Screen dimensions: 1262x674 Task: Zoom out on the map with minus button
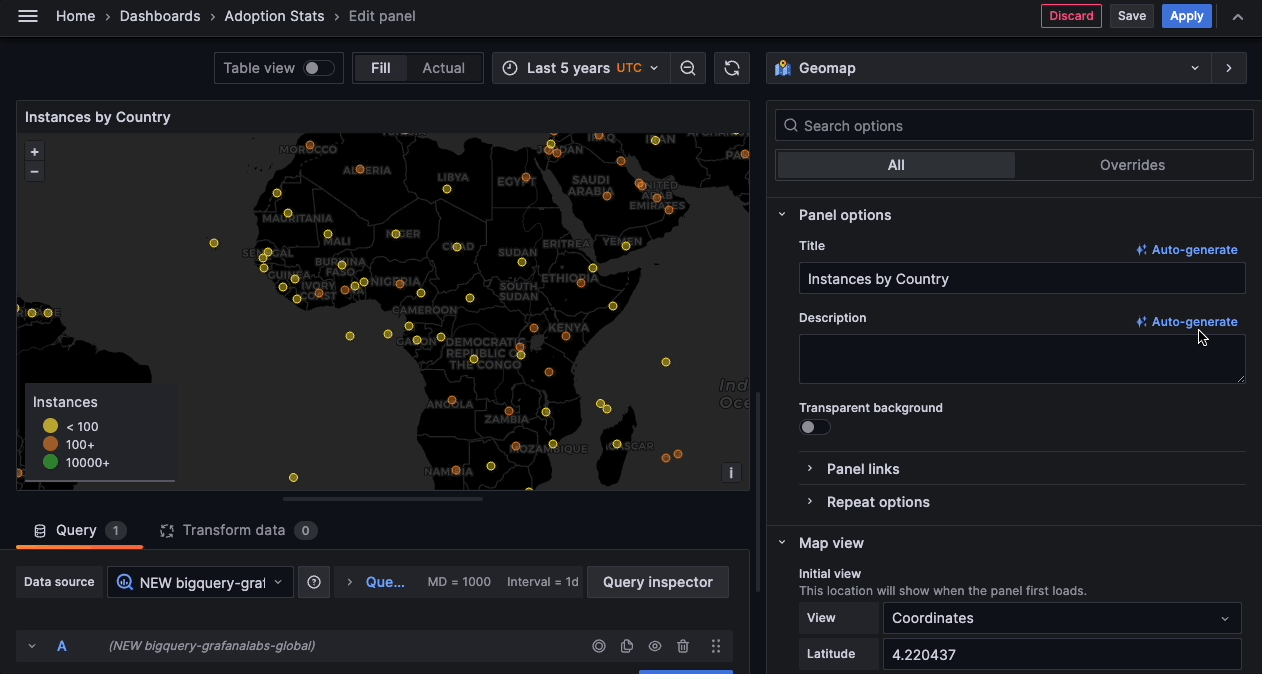[34, 172]
